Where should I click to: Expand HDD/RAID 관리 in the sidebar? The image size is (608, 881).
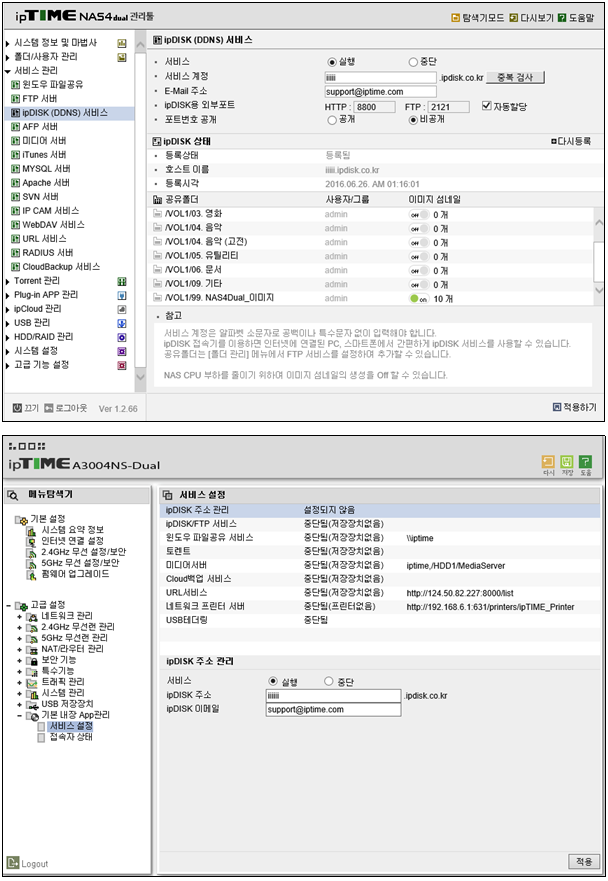(7, 337)
